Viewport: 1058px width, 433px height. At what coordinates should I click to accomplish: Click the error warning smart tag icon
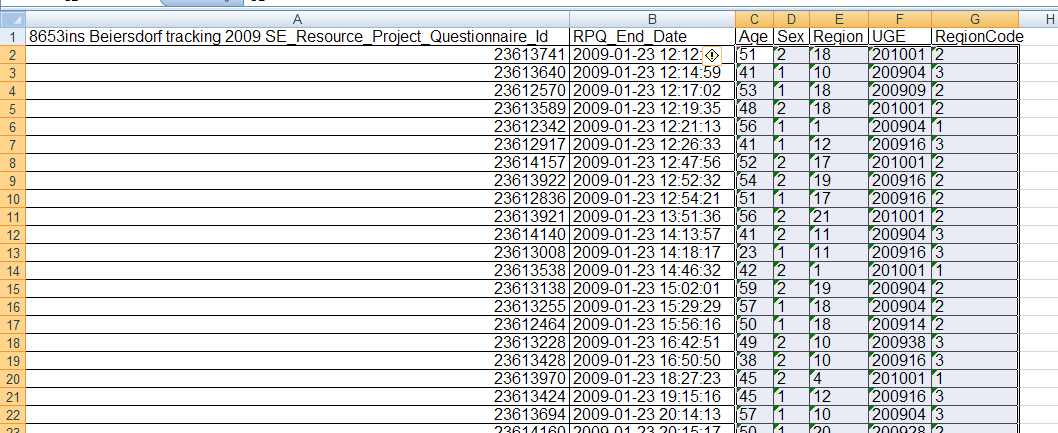pos(712,55)
